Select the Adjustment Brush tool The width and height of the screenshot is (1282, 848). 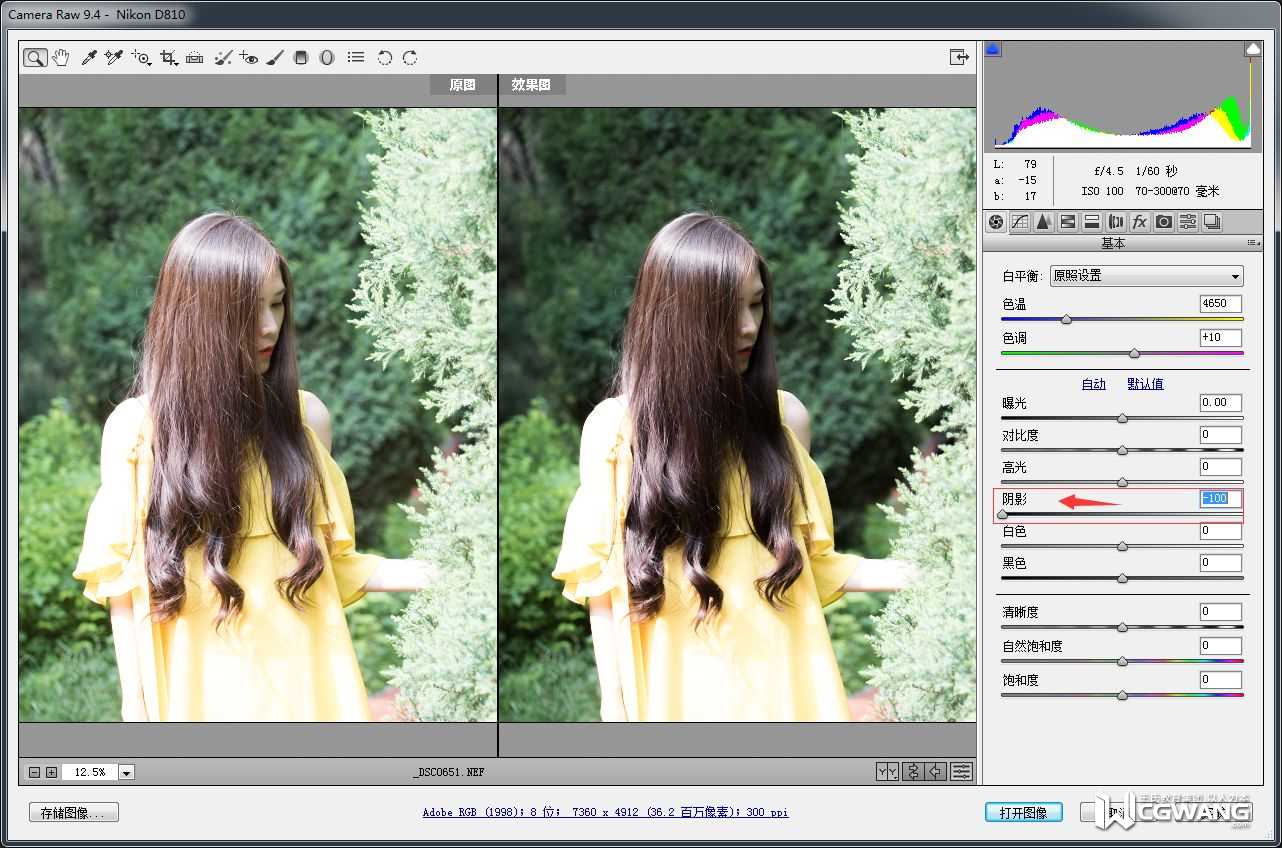(x=275, y=58)
